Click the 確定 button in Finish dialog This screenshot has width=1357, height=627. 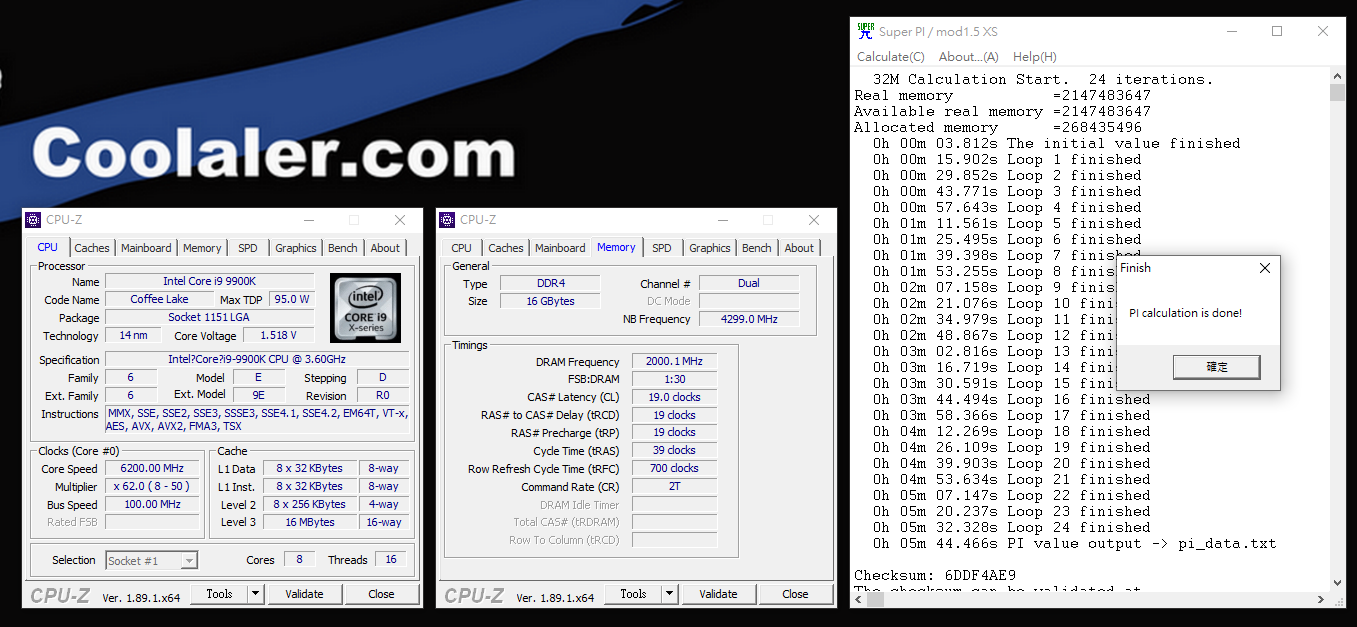pyautogui.click(x=1217, y=367)
